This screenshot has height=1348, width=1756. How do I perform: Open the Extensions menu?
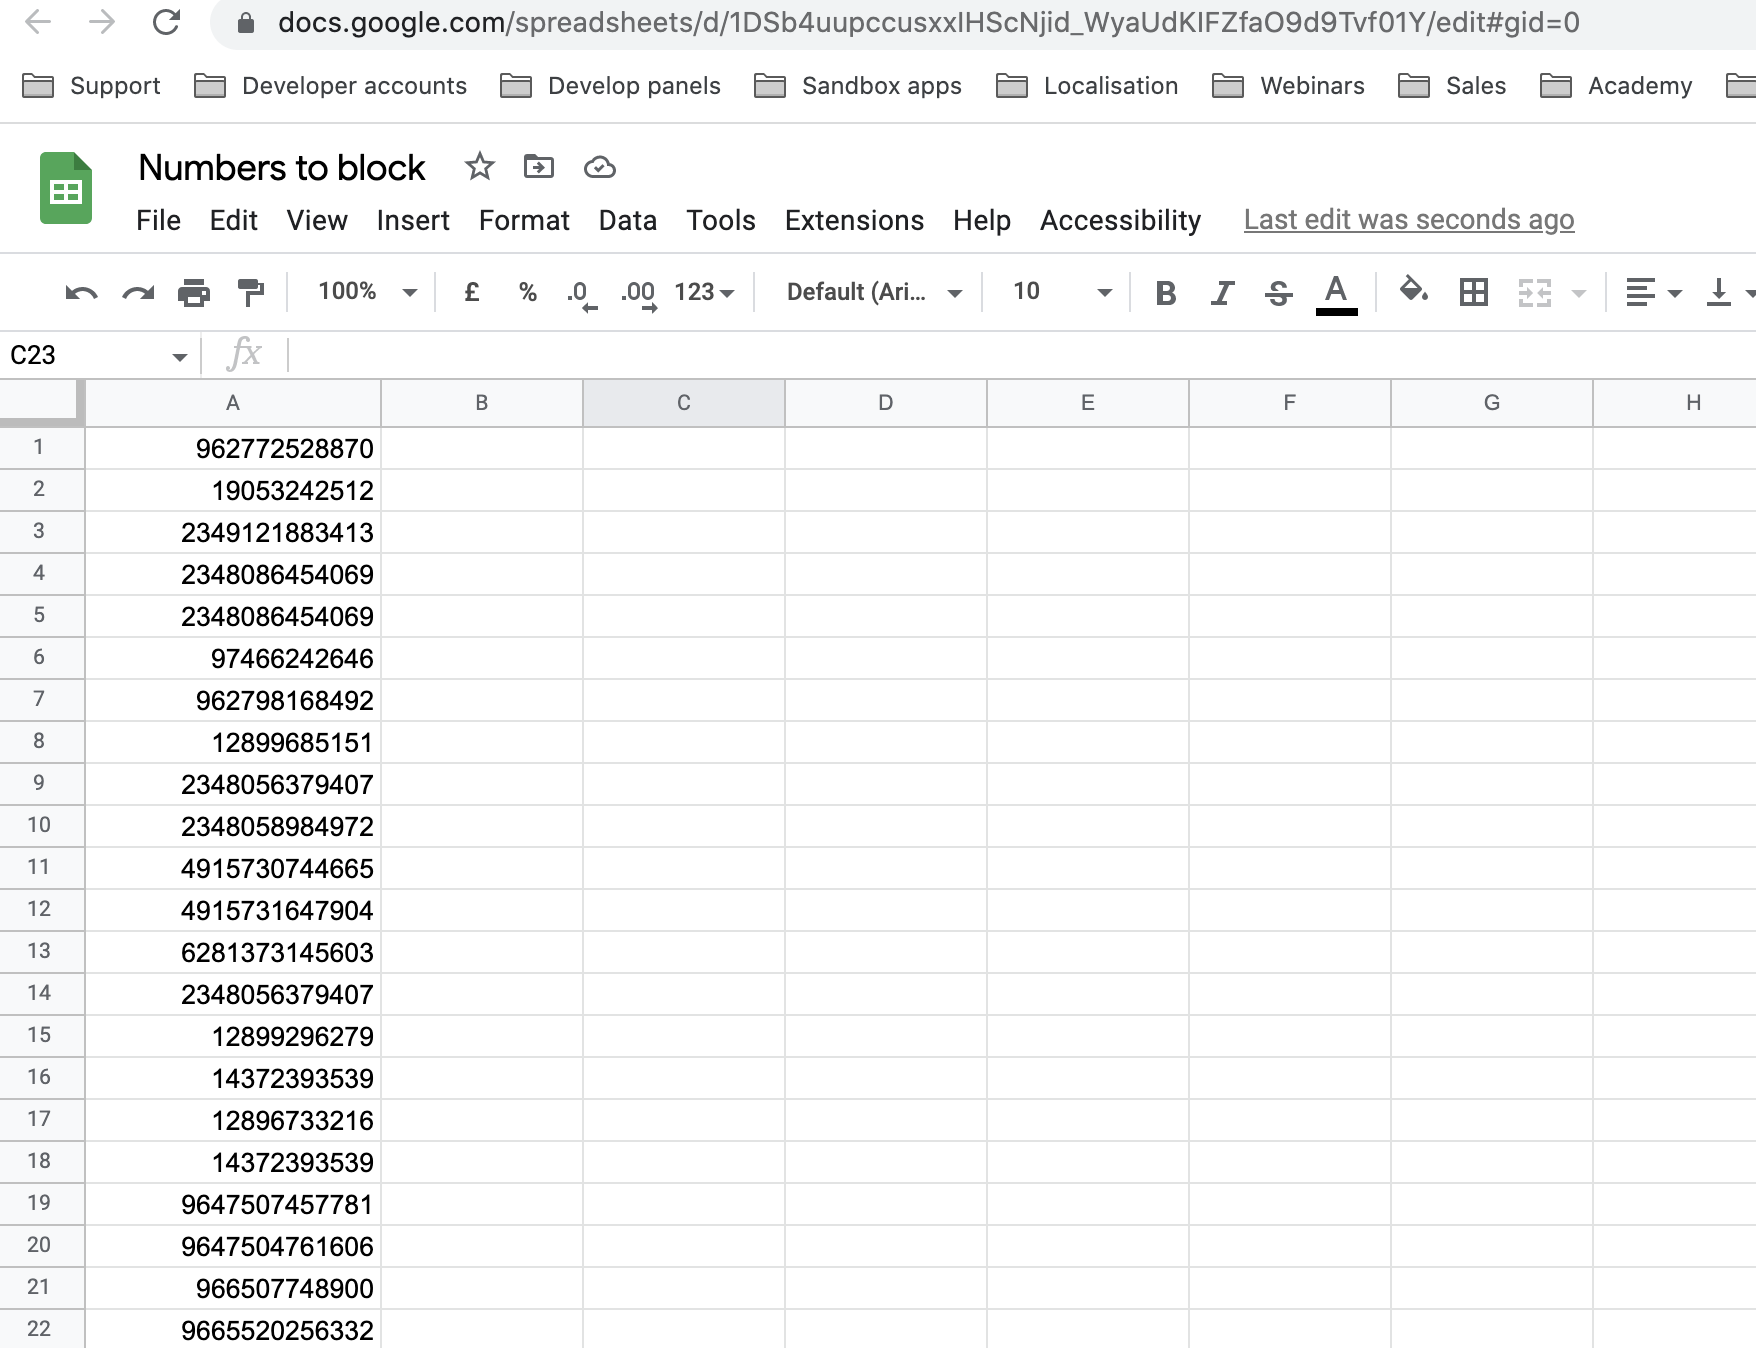(x=854, y=220)
